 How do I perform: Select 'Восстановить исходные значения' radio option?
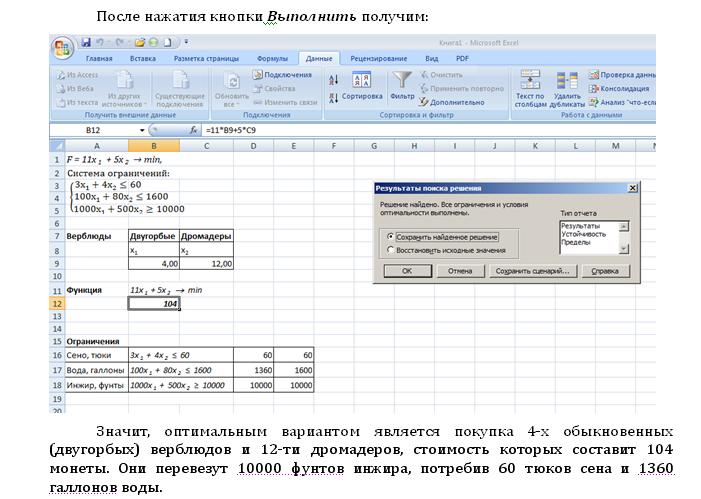(x=391, y=250)
